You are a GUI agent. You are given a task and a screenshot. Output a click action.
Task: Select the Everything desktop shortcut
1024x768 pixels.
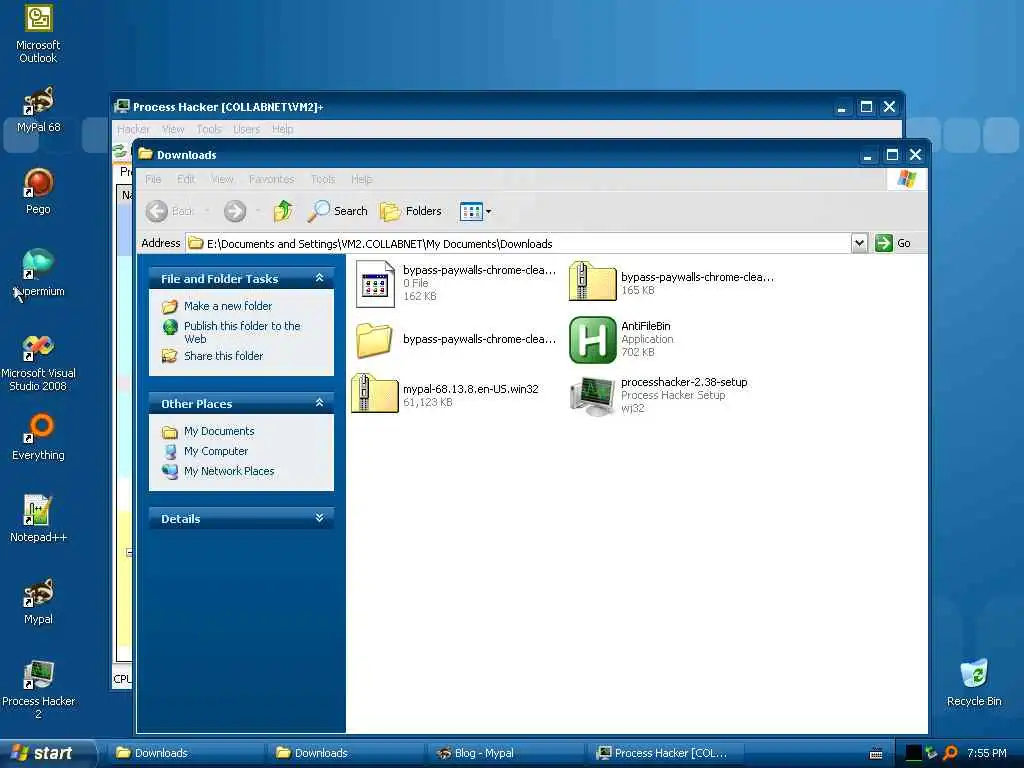pos(38,437)
